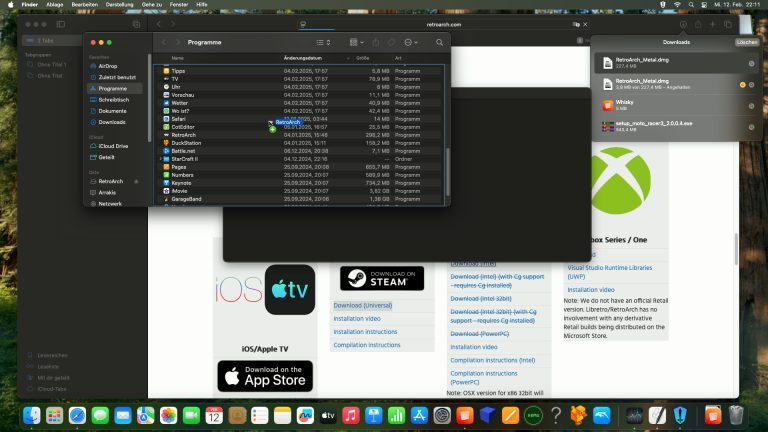Image resolution: width=768 pixels, height=432 pixels.
Task: Open DuckStation from the Dock
Action: (578, 415)
